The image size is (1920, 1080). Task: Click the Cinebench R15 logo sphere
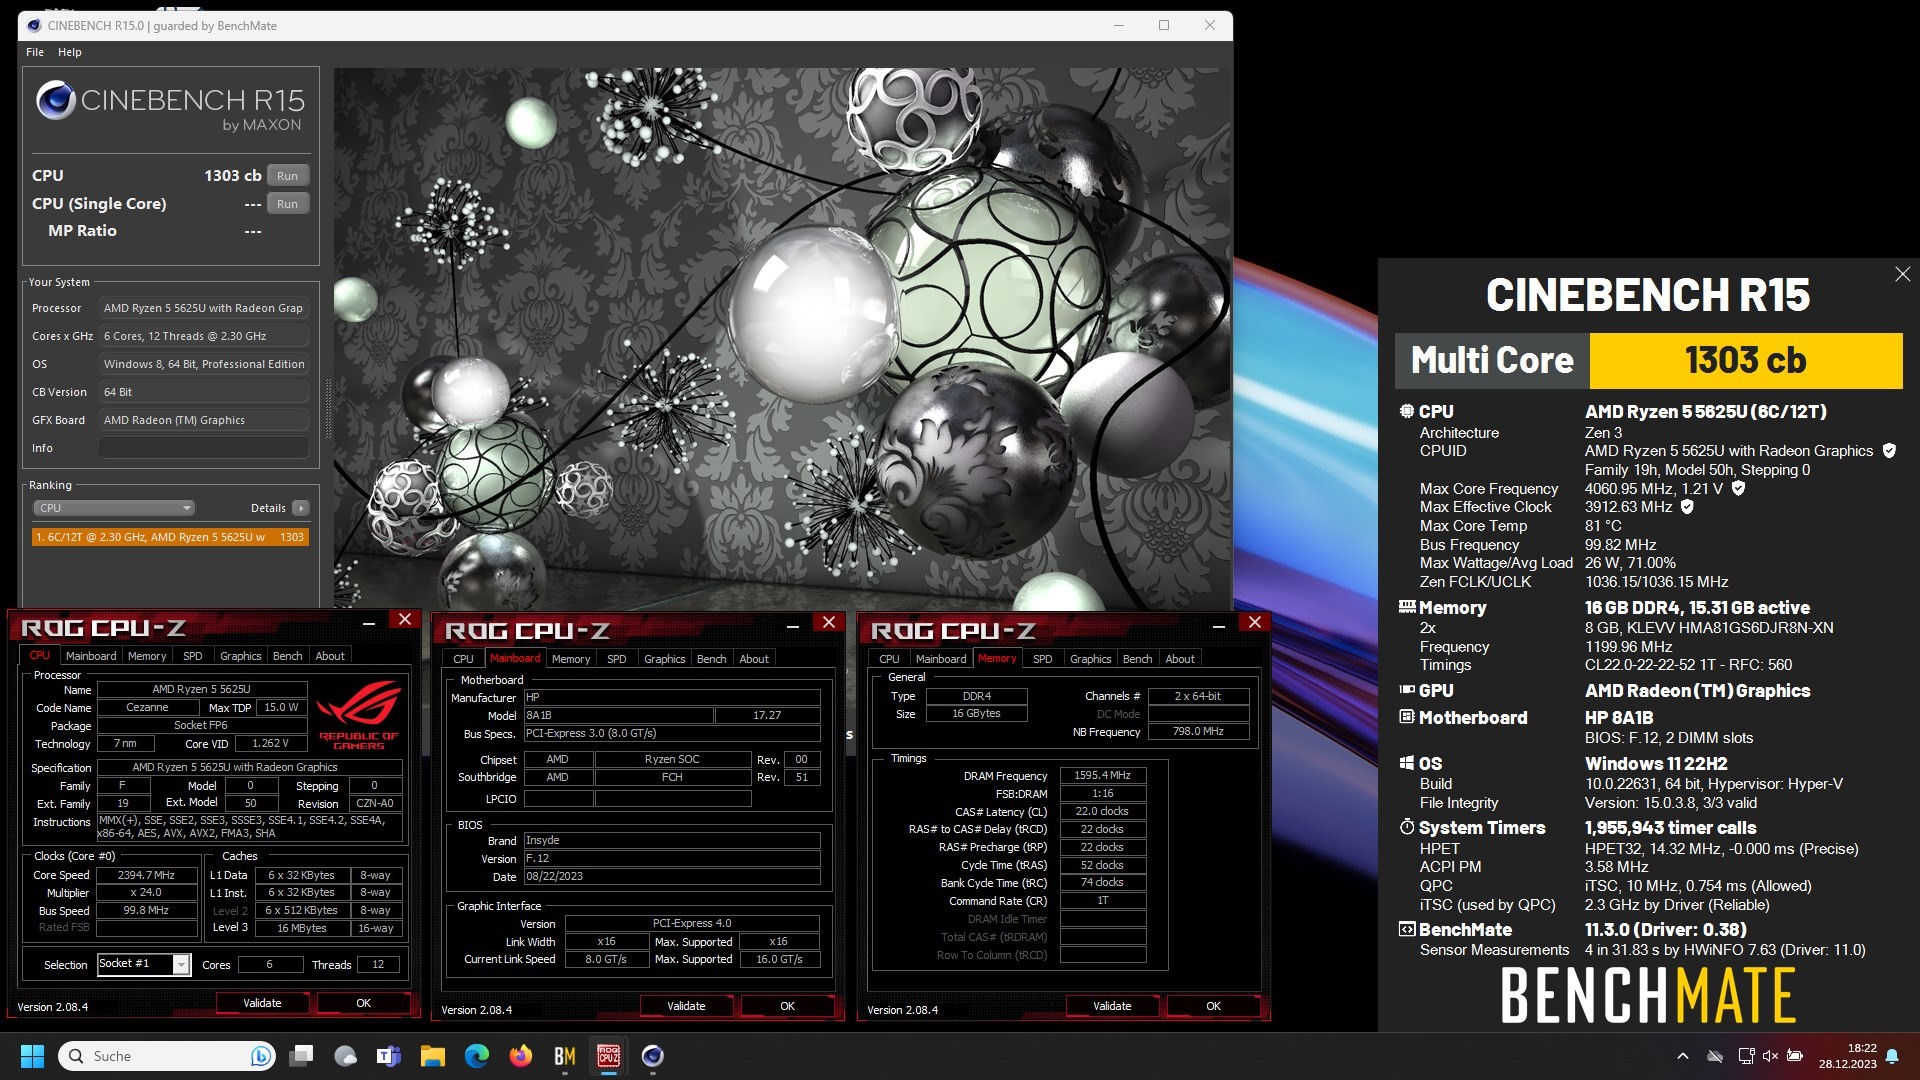pos(56,101)
